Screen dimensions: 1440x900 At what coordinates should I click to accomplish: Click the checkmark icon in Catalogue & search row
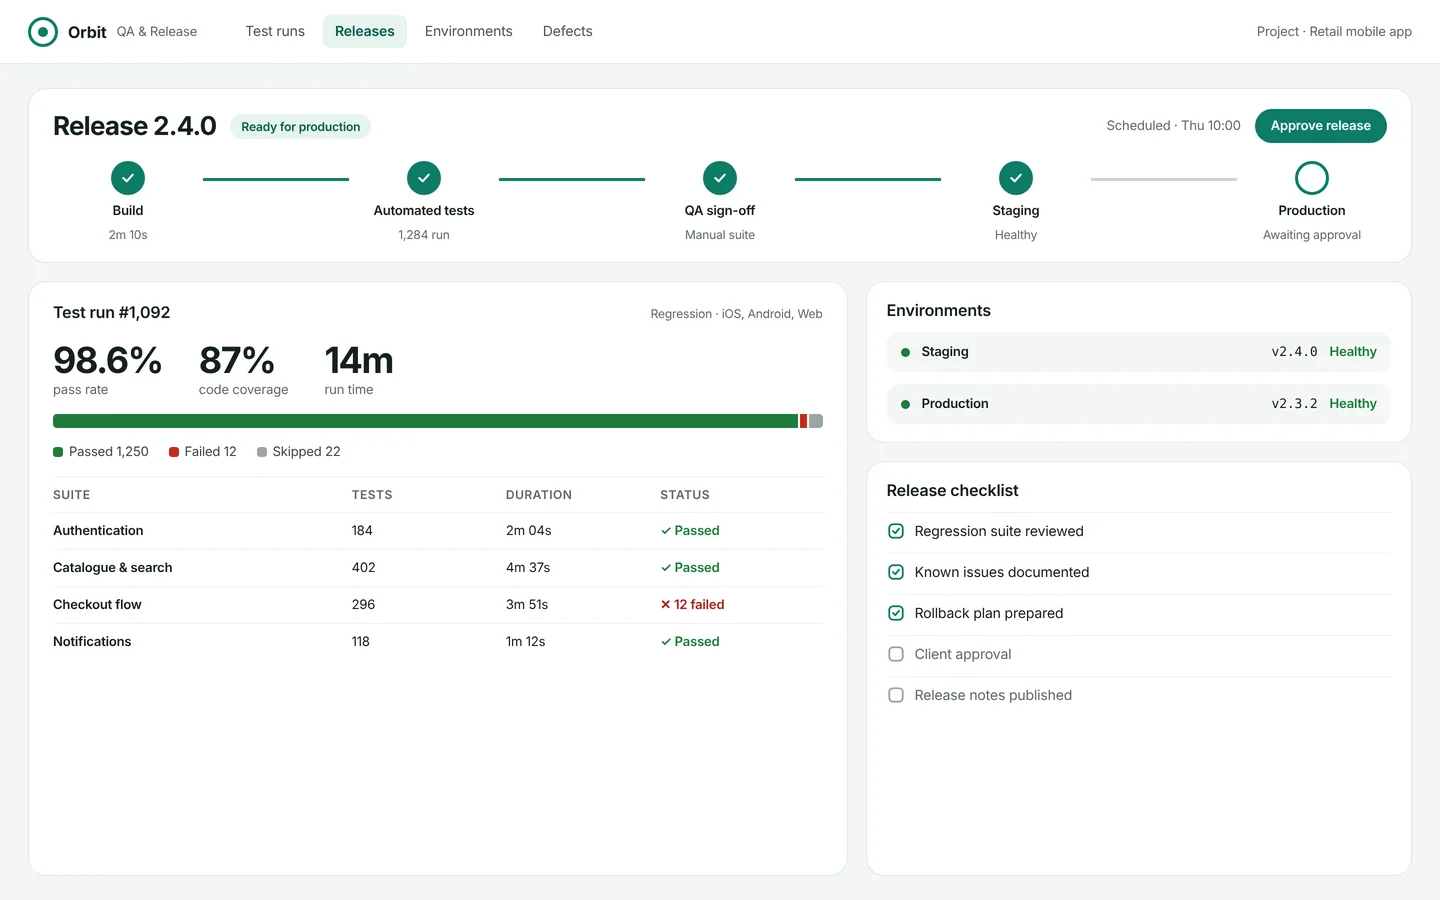tap(665, 568)
